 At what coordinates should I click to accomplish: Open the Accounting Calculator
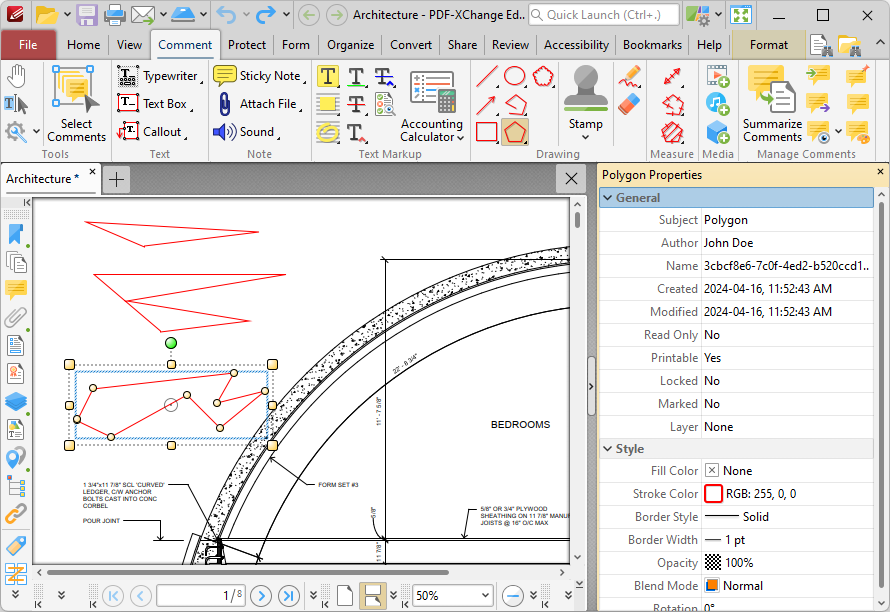point(432,104)
